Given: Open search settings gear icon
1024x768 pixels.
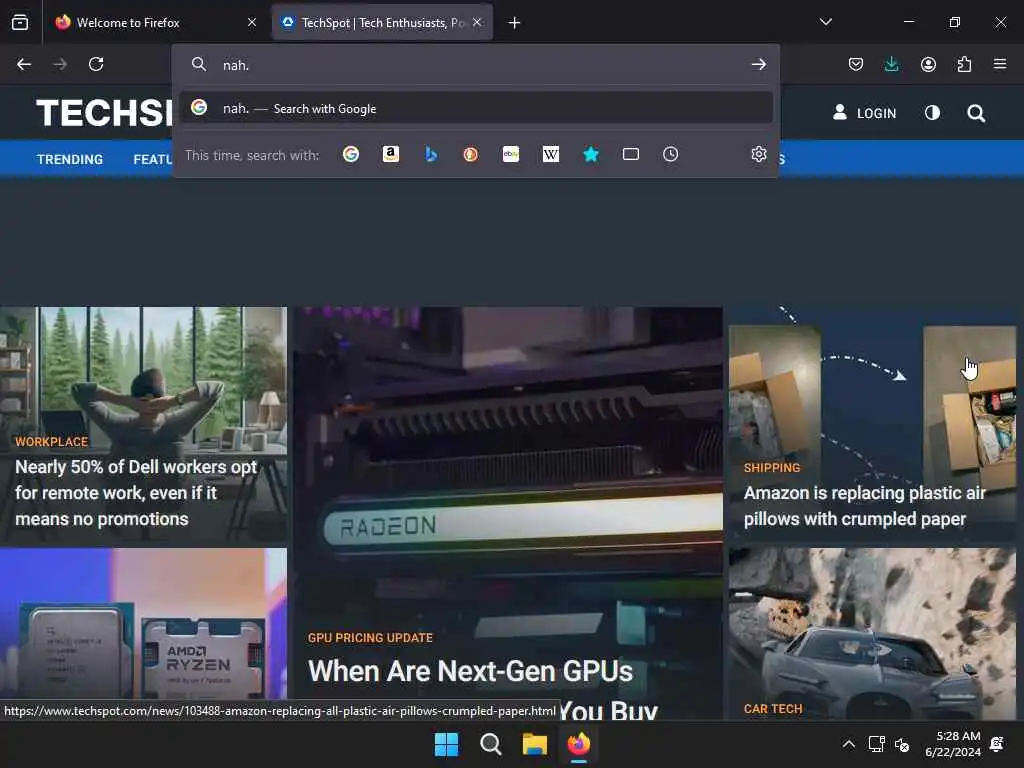Looking at the screenshot, I should [x=758, y=154].
